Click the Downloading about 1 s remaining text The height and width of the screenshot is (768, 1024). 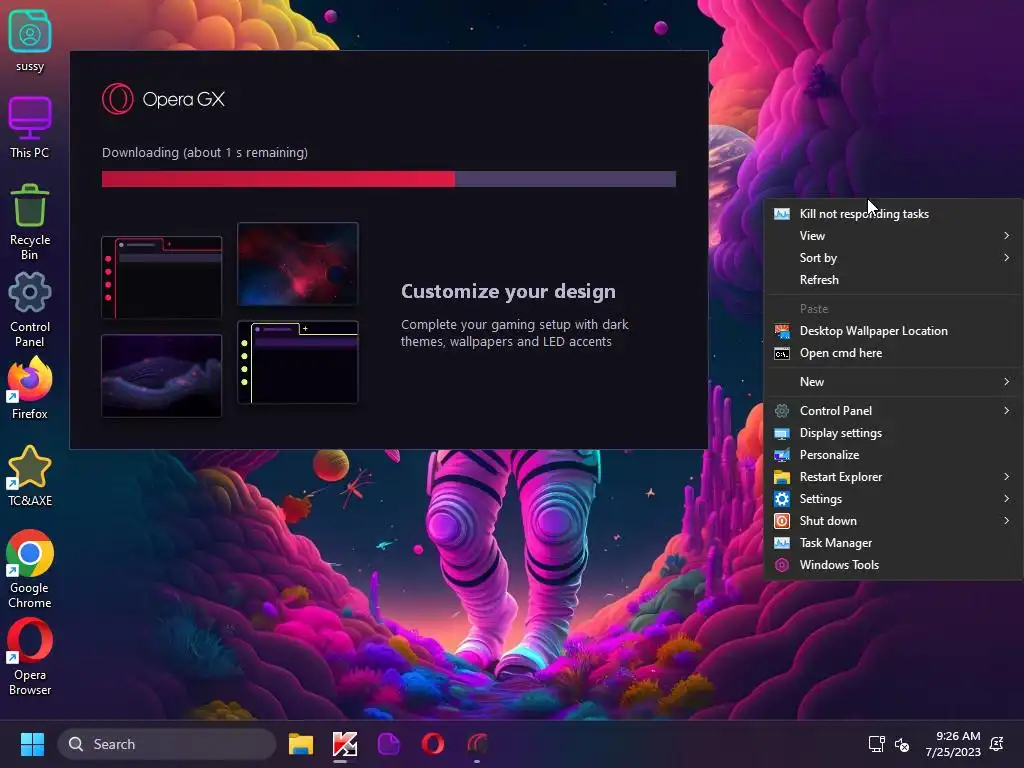coord(204,153)
